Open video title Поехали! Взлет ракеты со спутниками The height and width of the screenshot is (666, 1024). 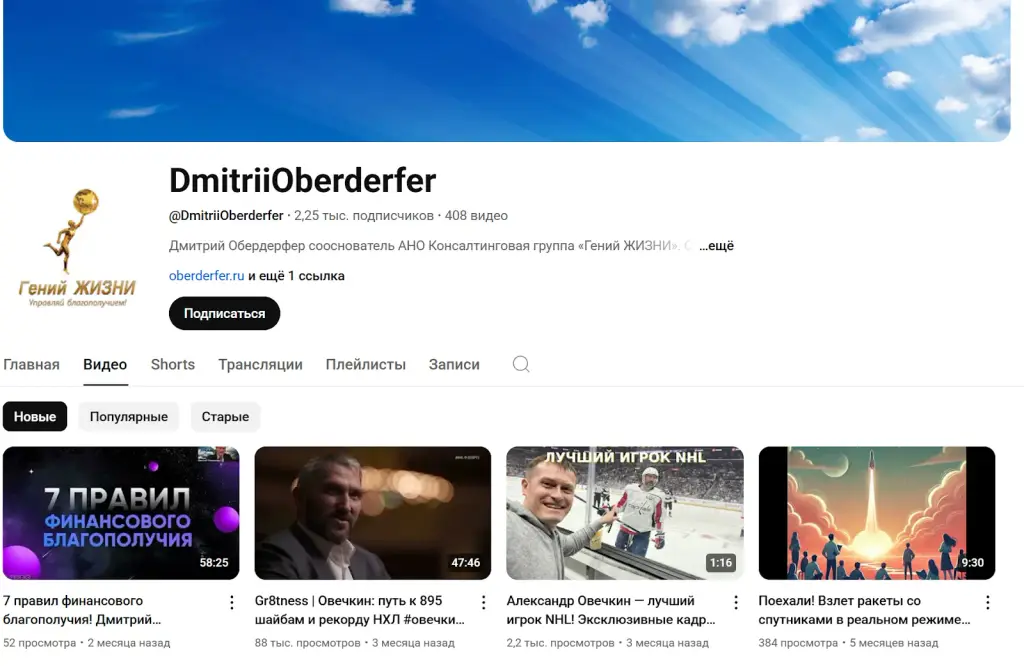pyautogui.click(x=864, y=610)
